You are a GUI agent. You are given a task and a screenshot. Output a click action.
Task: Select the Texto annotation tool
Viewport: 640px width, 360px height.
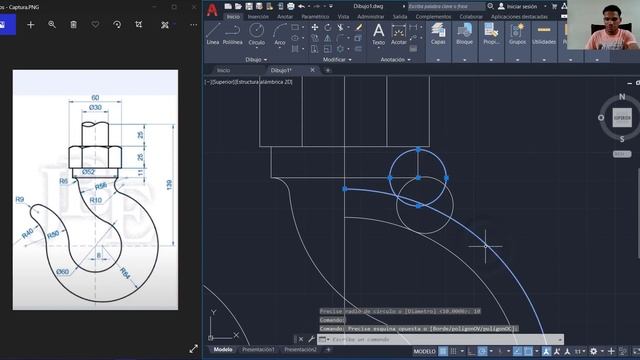point(378,34)
